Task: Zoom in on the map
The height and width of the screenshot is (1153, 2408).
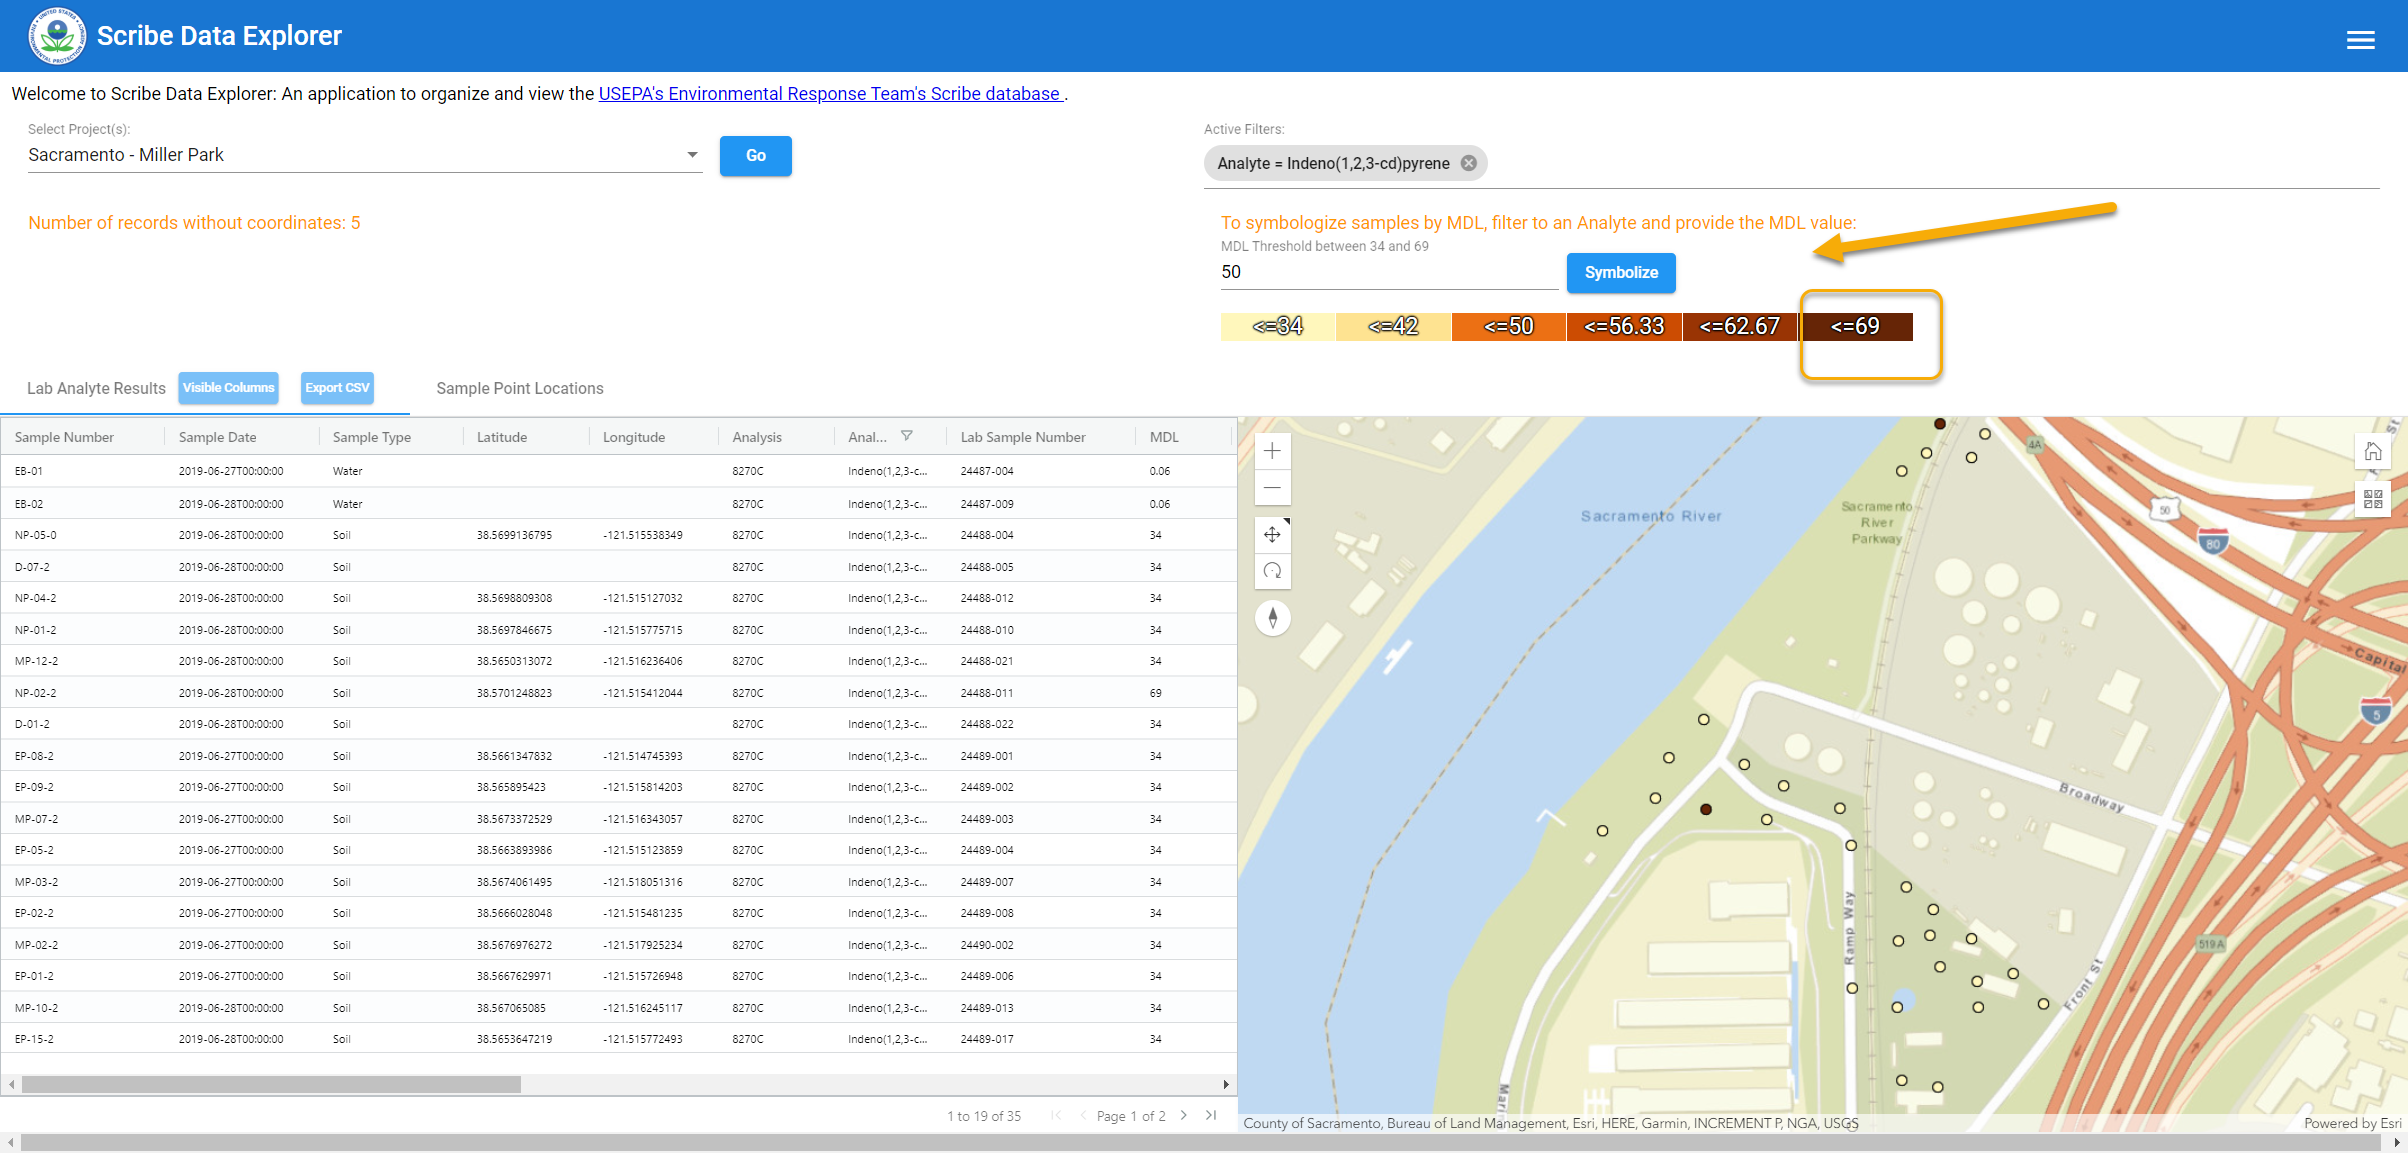Action: (x=1272, y=451)
